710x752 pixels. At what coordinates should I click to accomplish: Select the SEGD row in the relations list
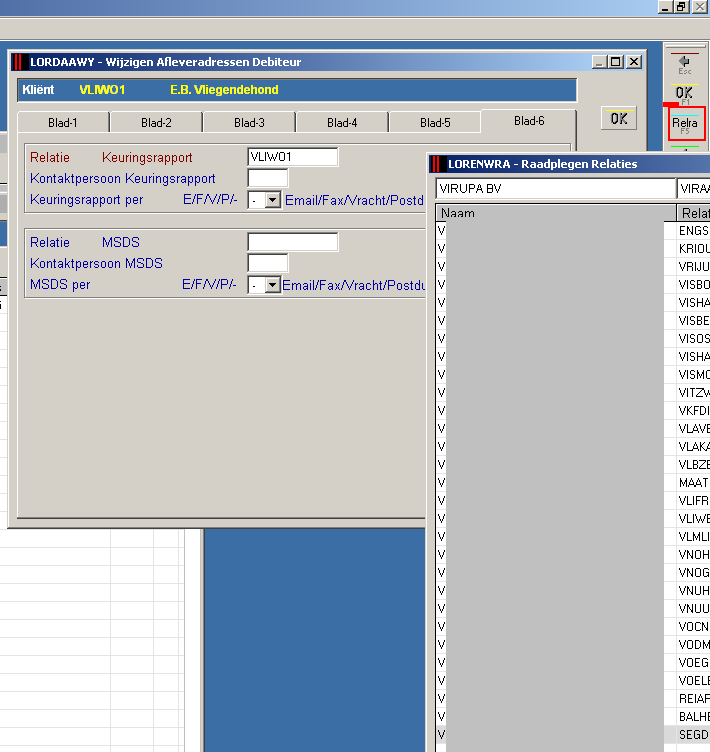(573, 734)
